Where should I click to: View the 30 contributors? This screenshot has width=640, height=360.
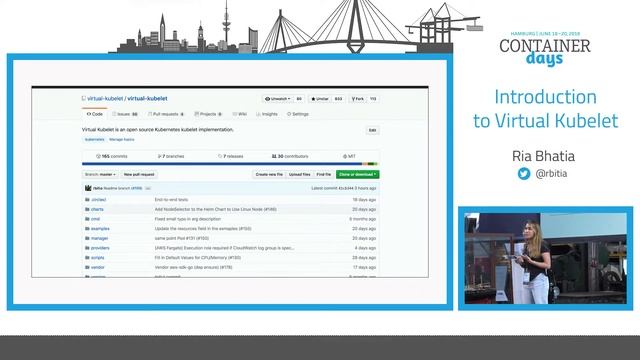[x=290, y=156]
